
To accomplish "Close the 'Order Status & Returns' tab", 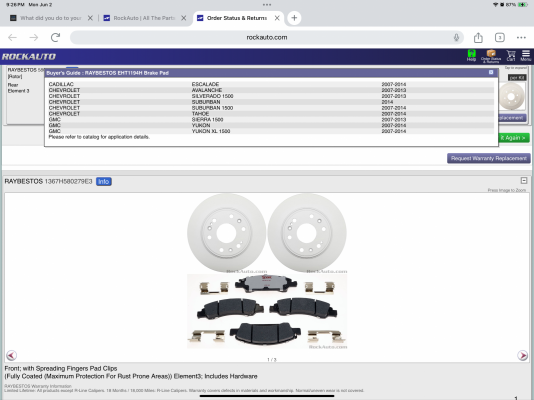I will point(277,18).
